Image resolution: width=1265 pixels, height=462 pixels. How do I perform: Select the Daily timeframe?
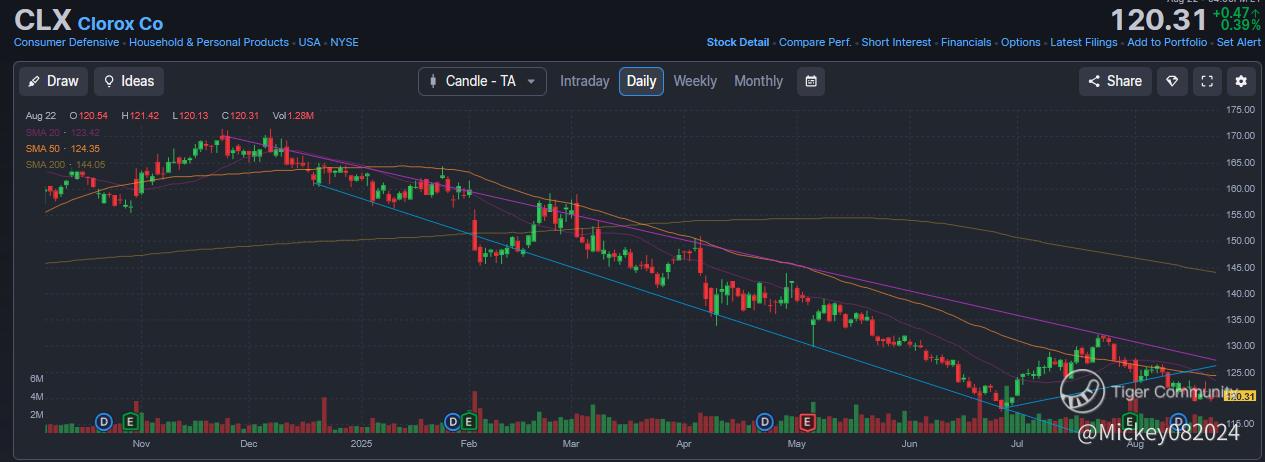tap(641, 81)
